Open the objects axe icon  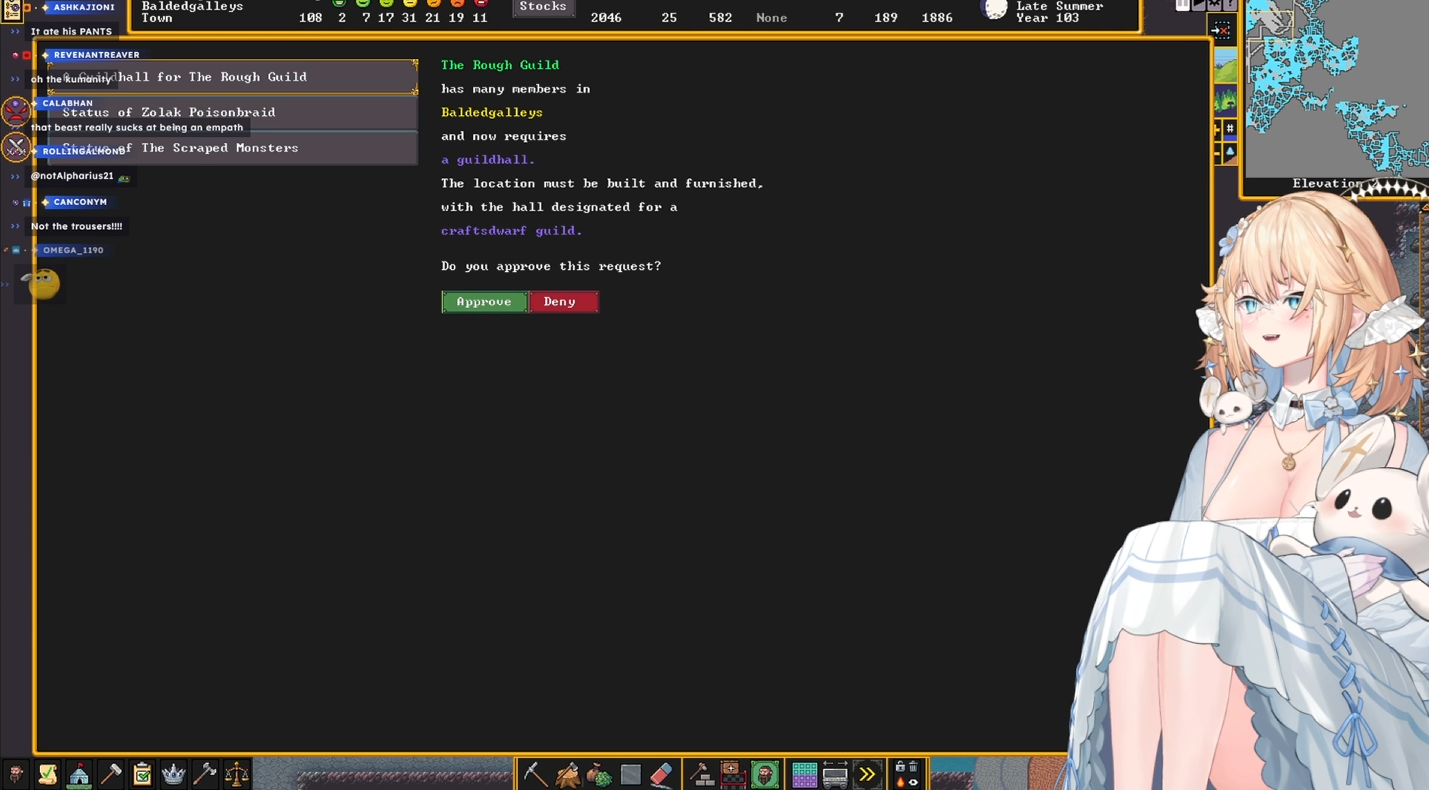pos(205,774)
